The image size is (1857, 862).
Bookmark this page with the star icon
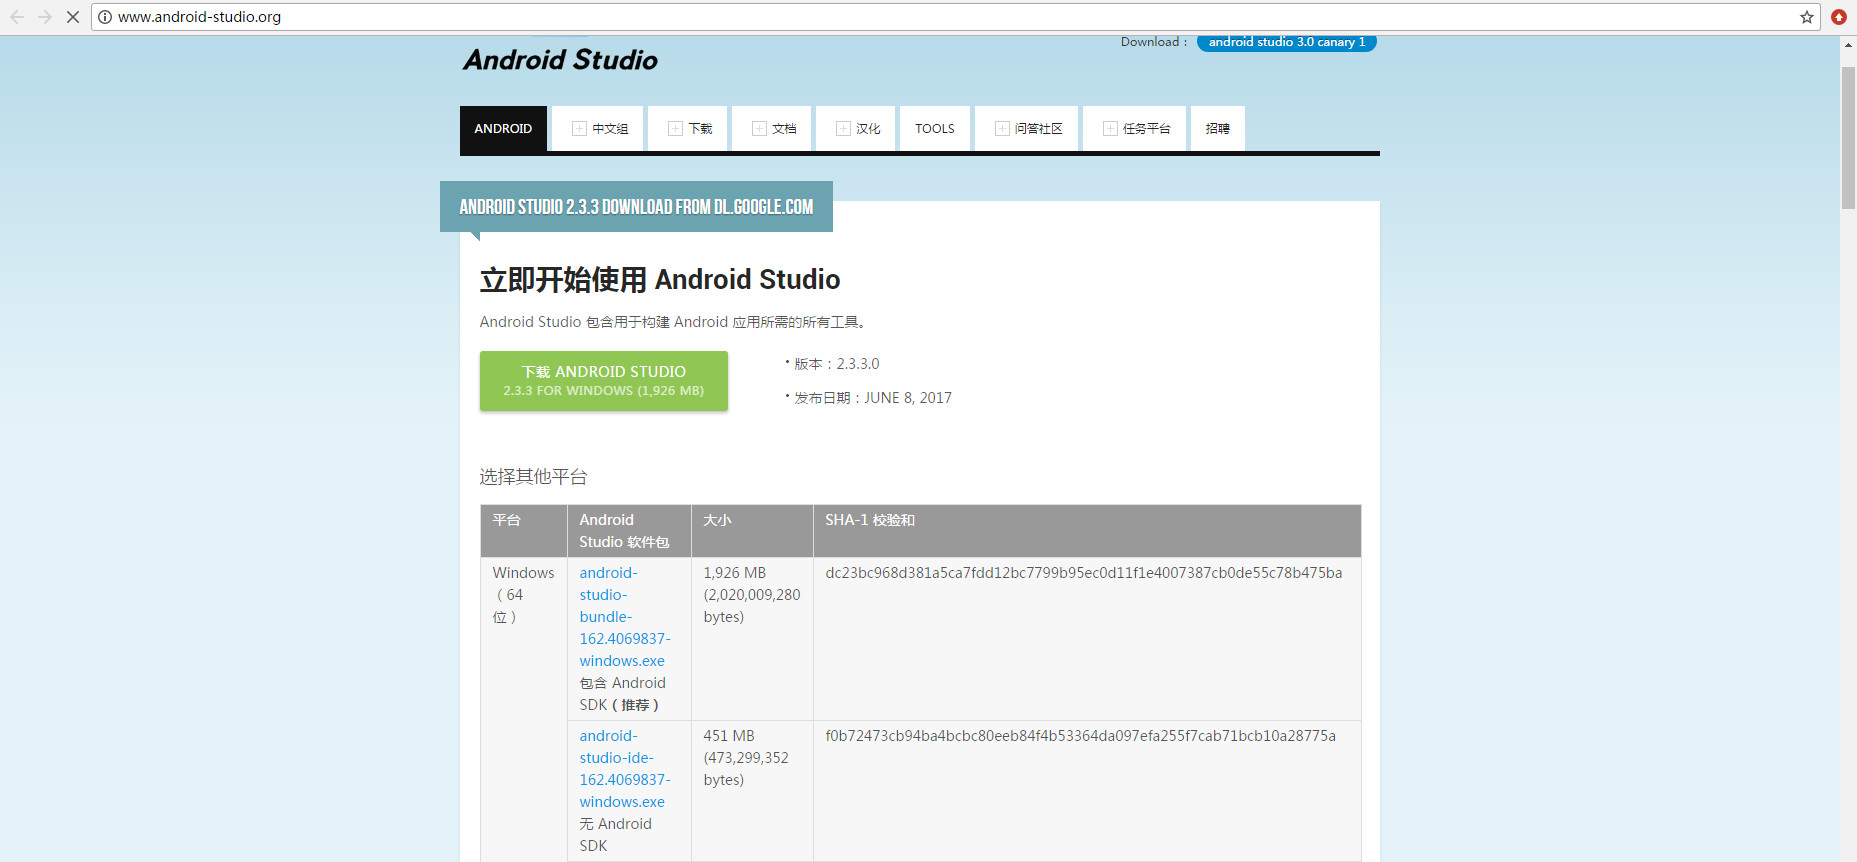(1807, 17)
